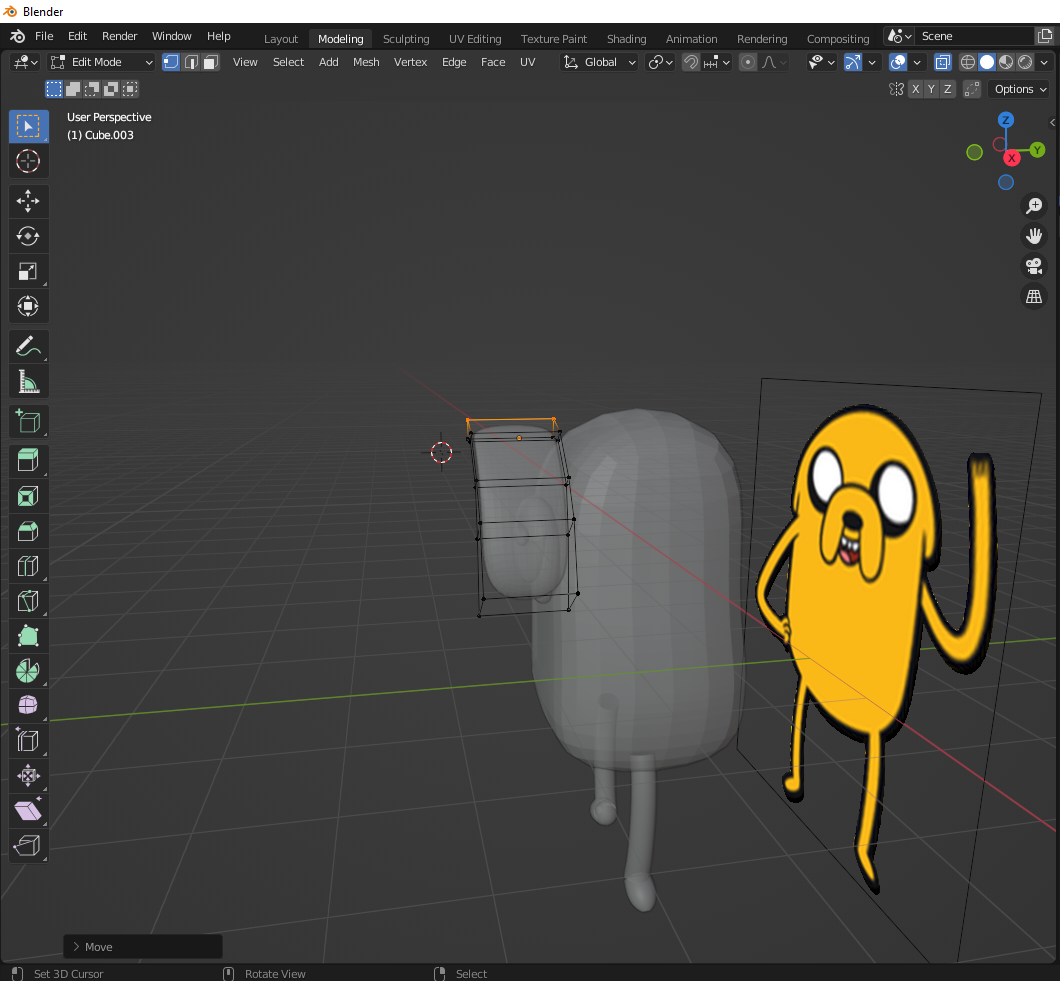This screenshot has height=981, width=1060.
Task: Choose the Rotate tool
Action: pyautogui.click(x=28, y=236)
